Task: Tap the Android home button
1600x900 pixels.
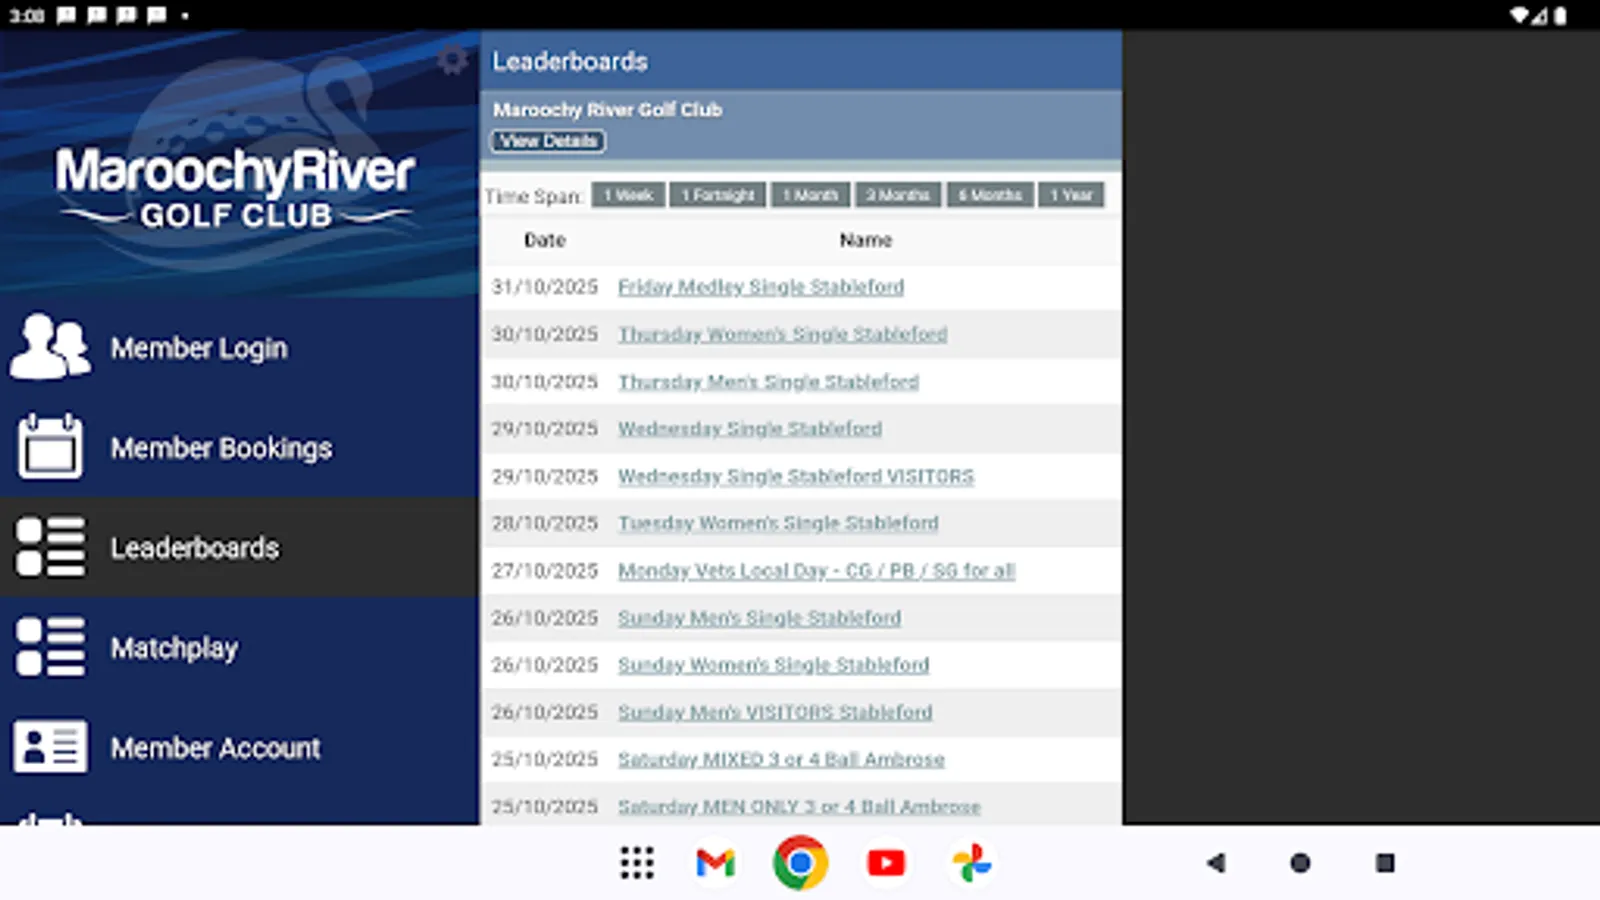Action: pos(1300,863)
